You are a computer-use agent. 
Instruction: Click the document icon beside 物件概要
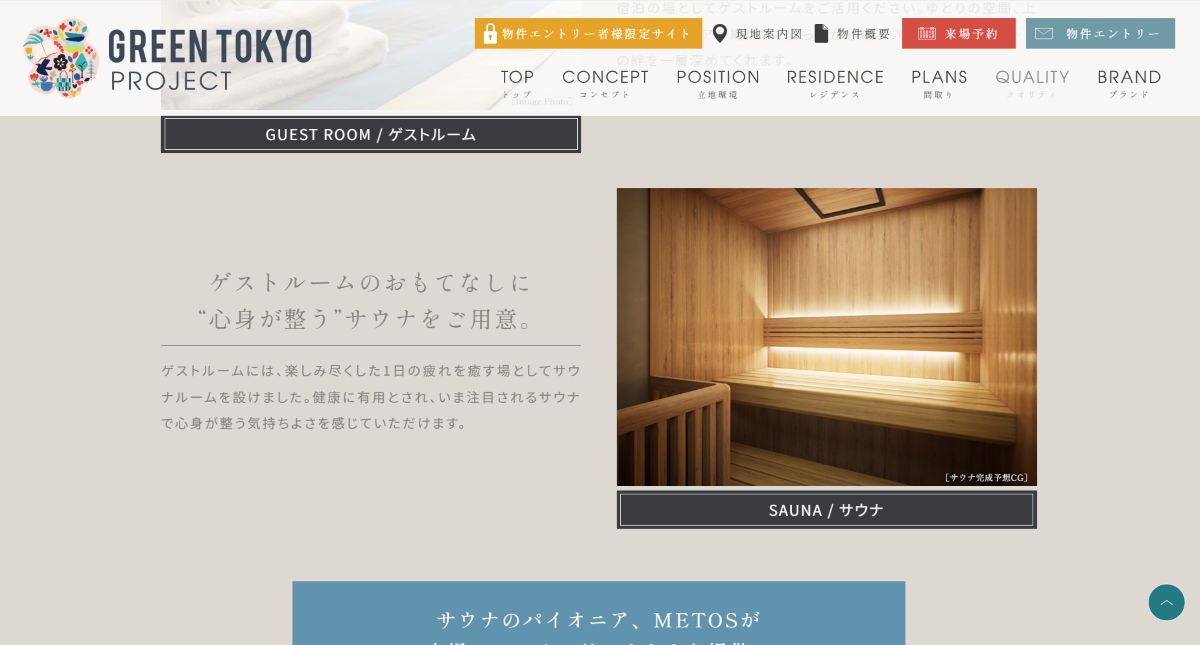coord(821,34)
